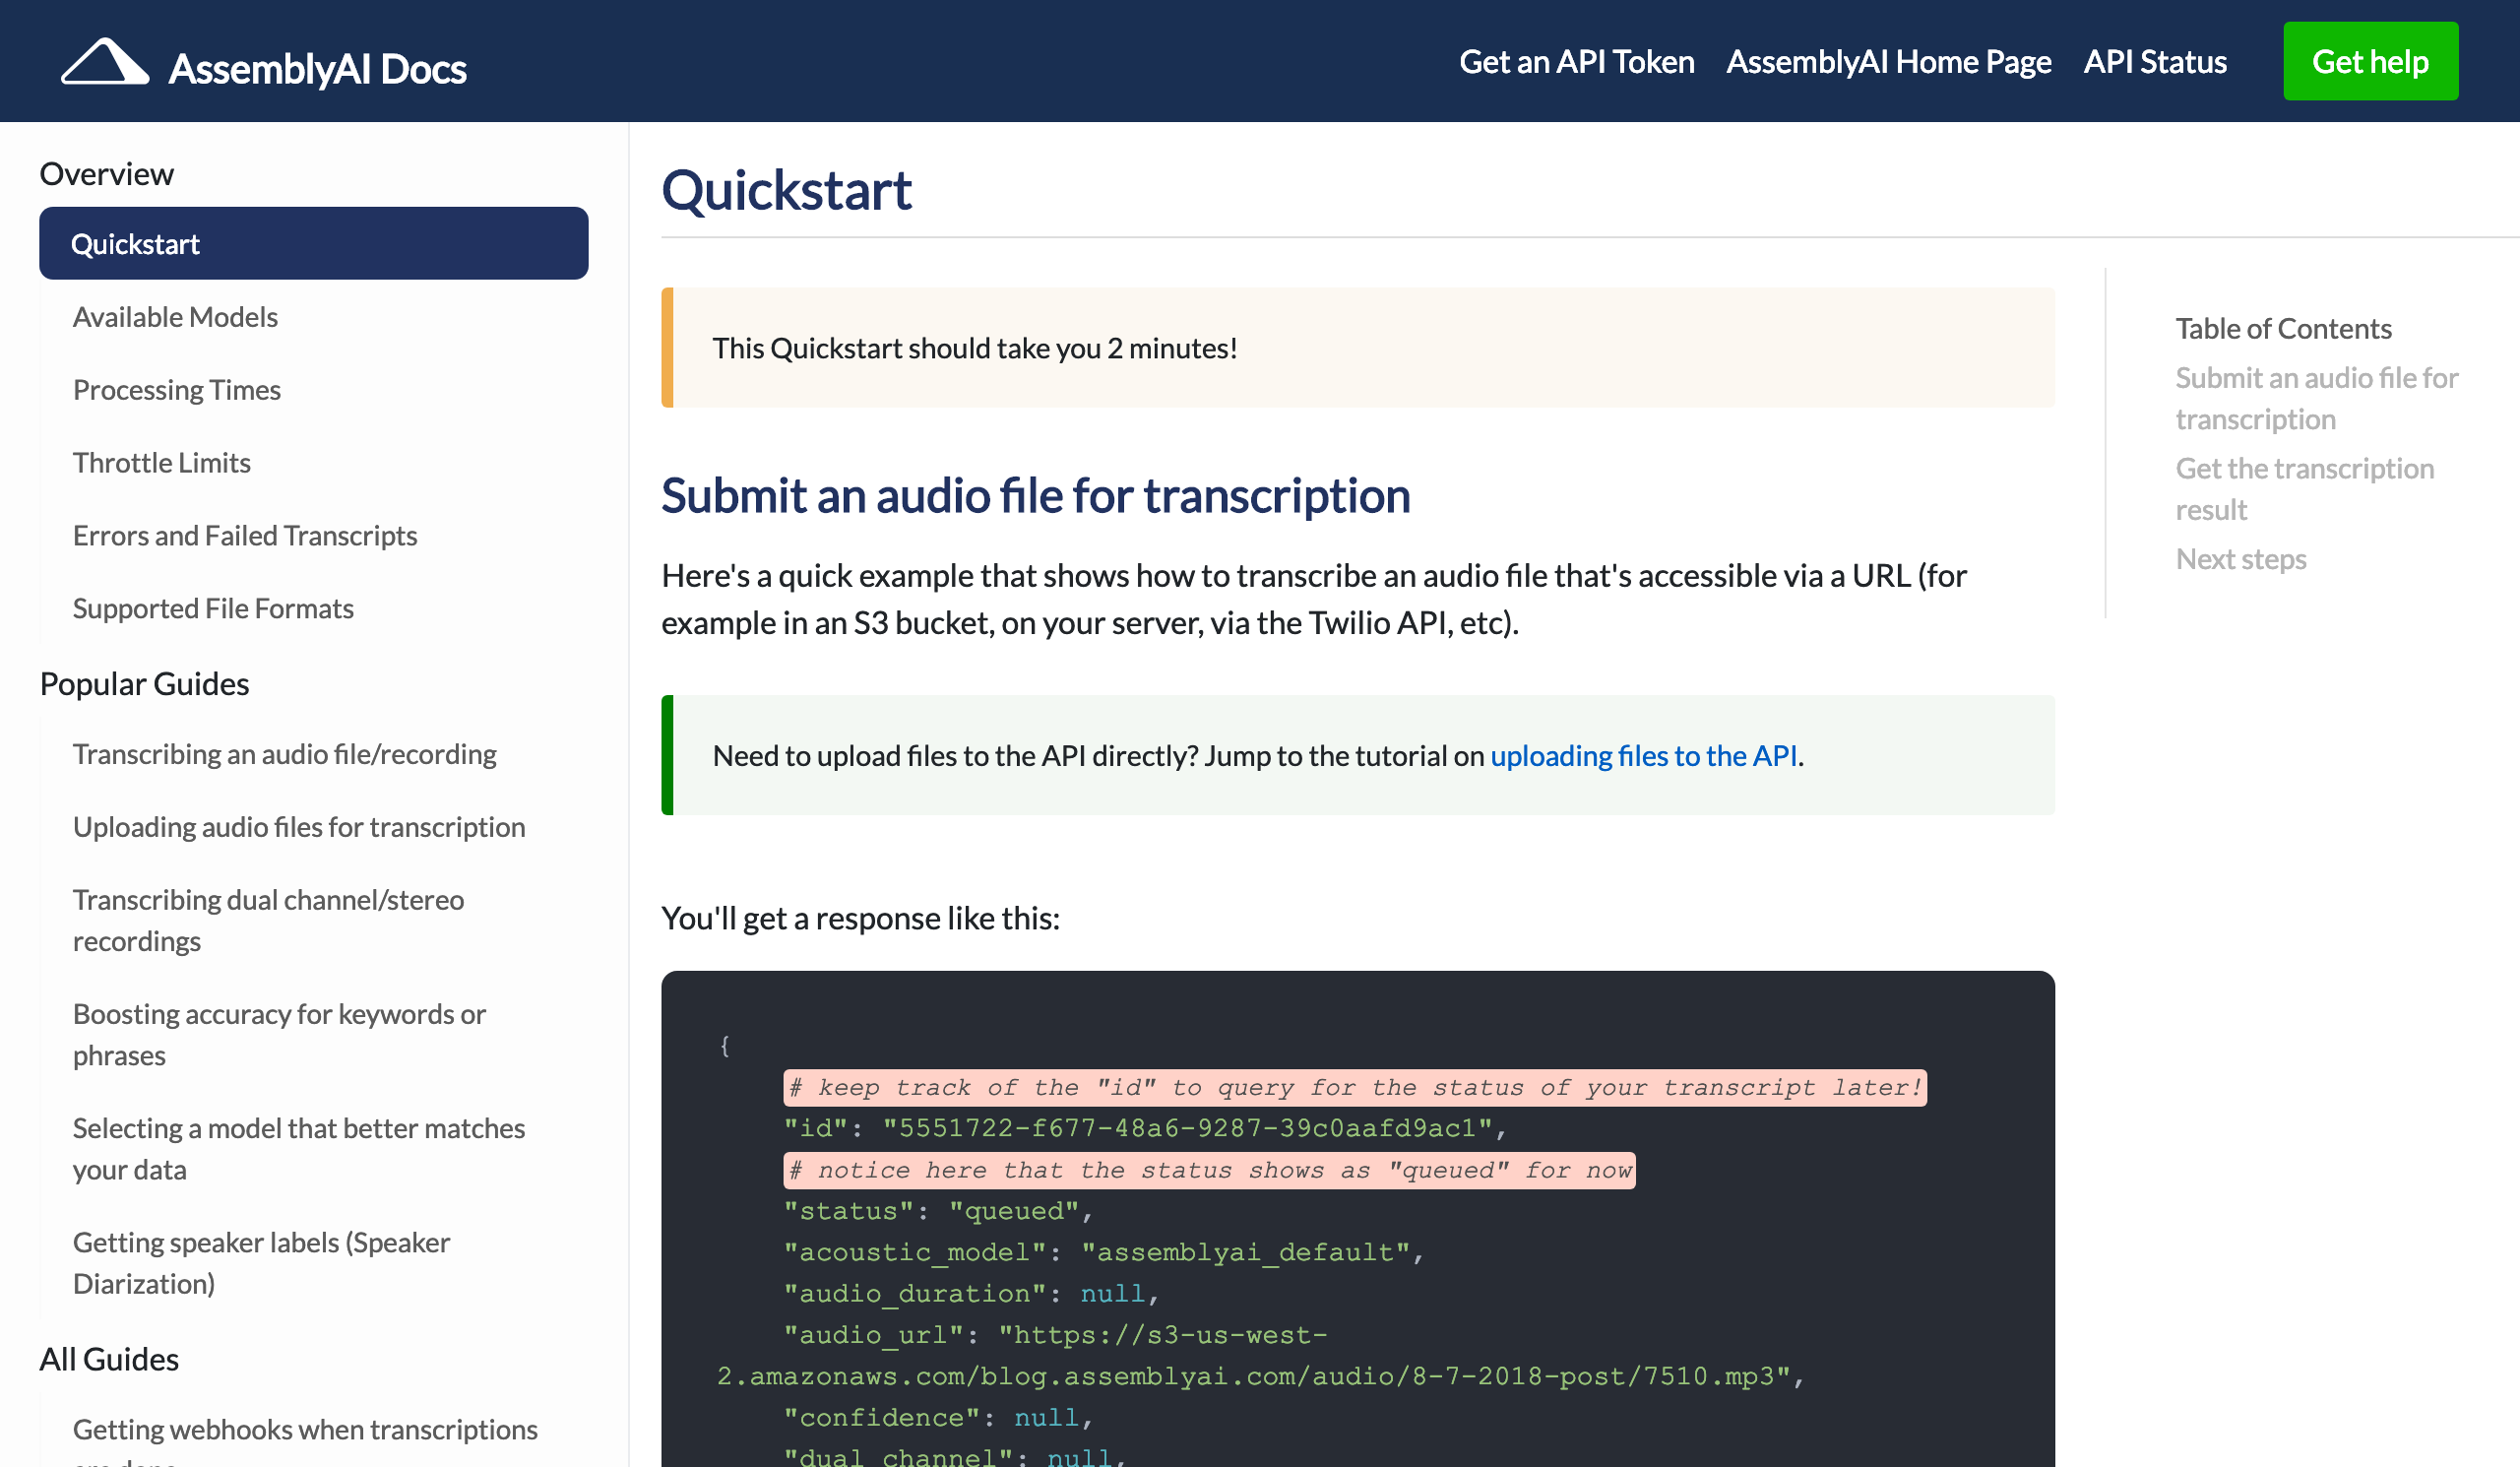Screen dimensions: 2520x1467
Task: Click the transcript id value in code block
Action: [x=1187, y=1128]
